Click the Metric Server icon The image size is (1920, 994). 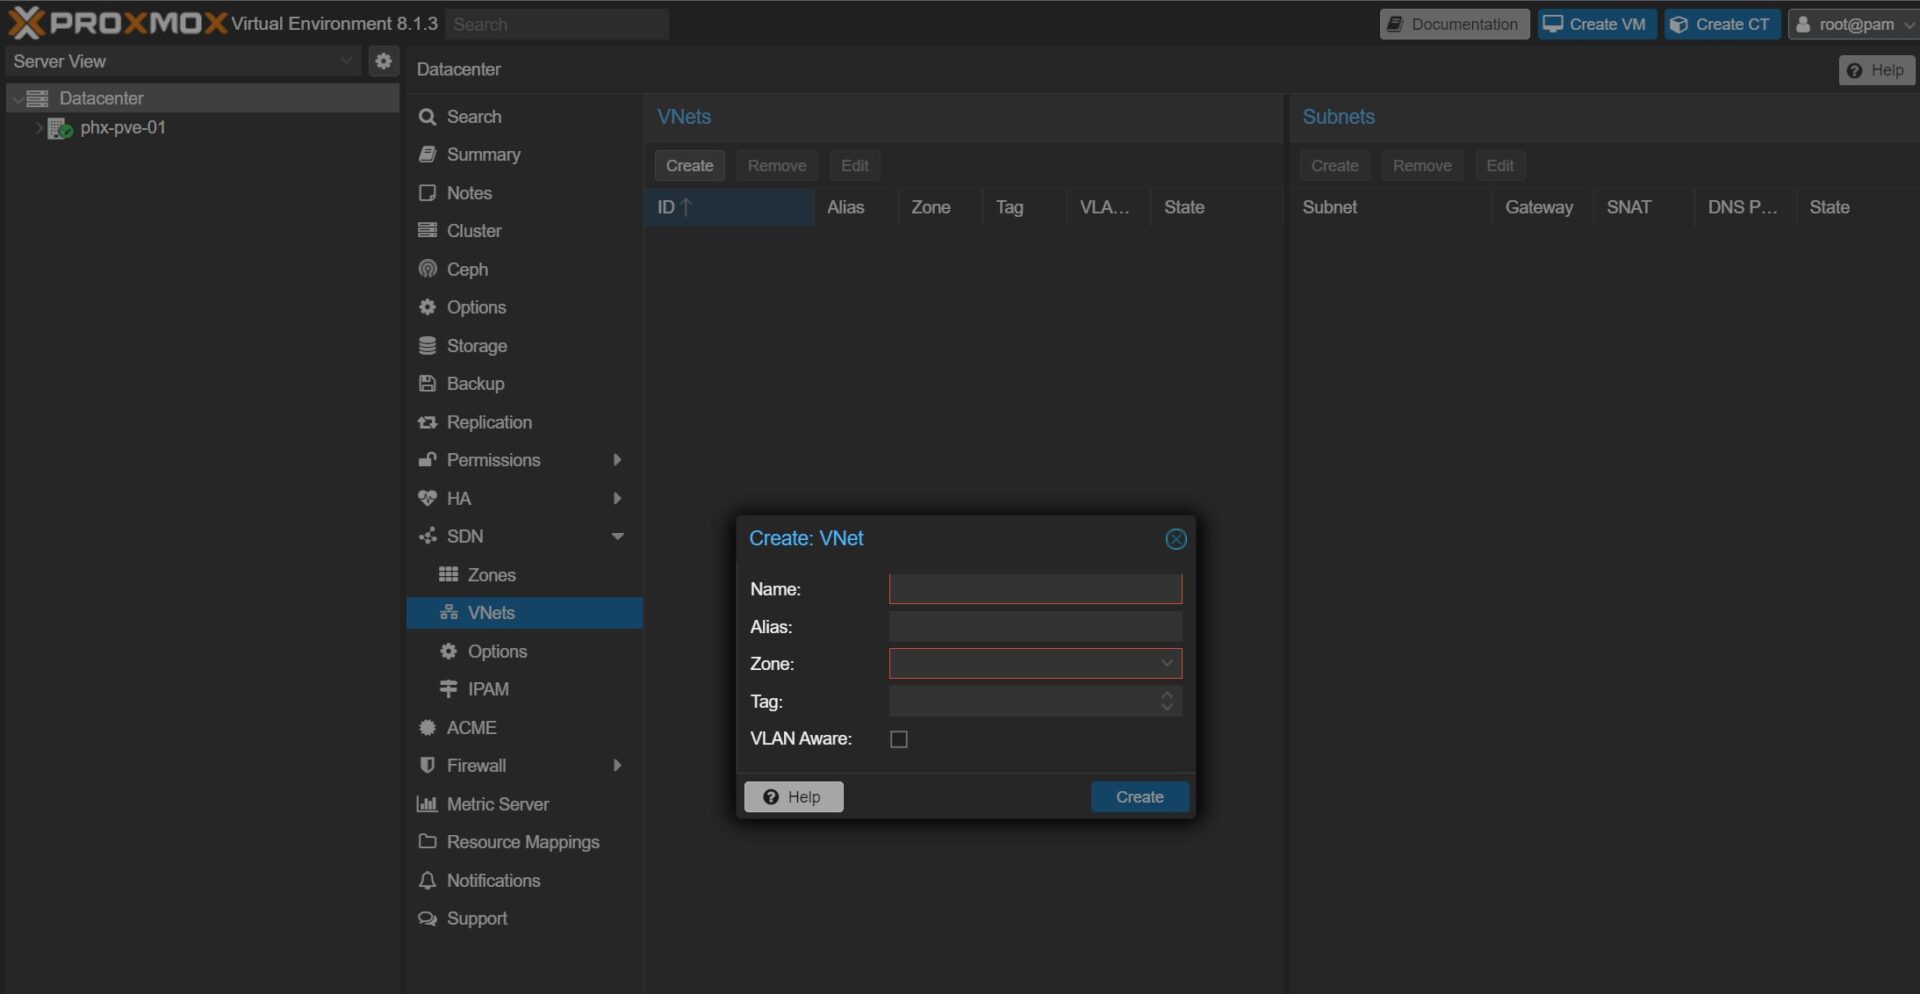click(x=428, y=803)
